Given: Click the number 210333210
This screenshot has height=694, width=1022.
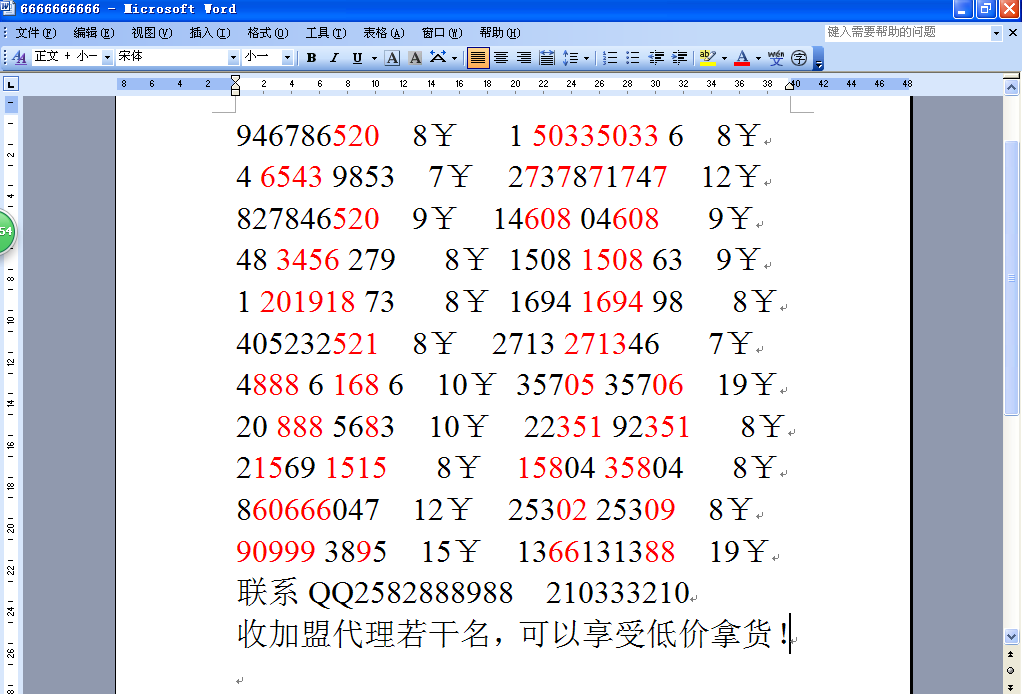Looking at the screenshot, I should (618, 593).
